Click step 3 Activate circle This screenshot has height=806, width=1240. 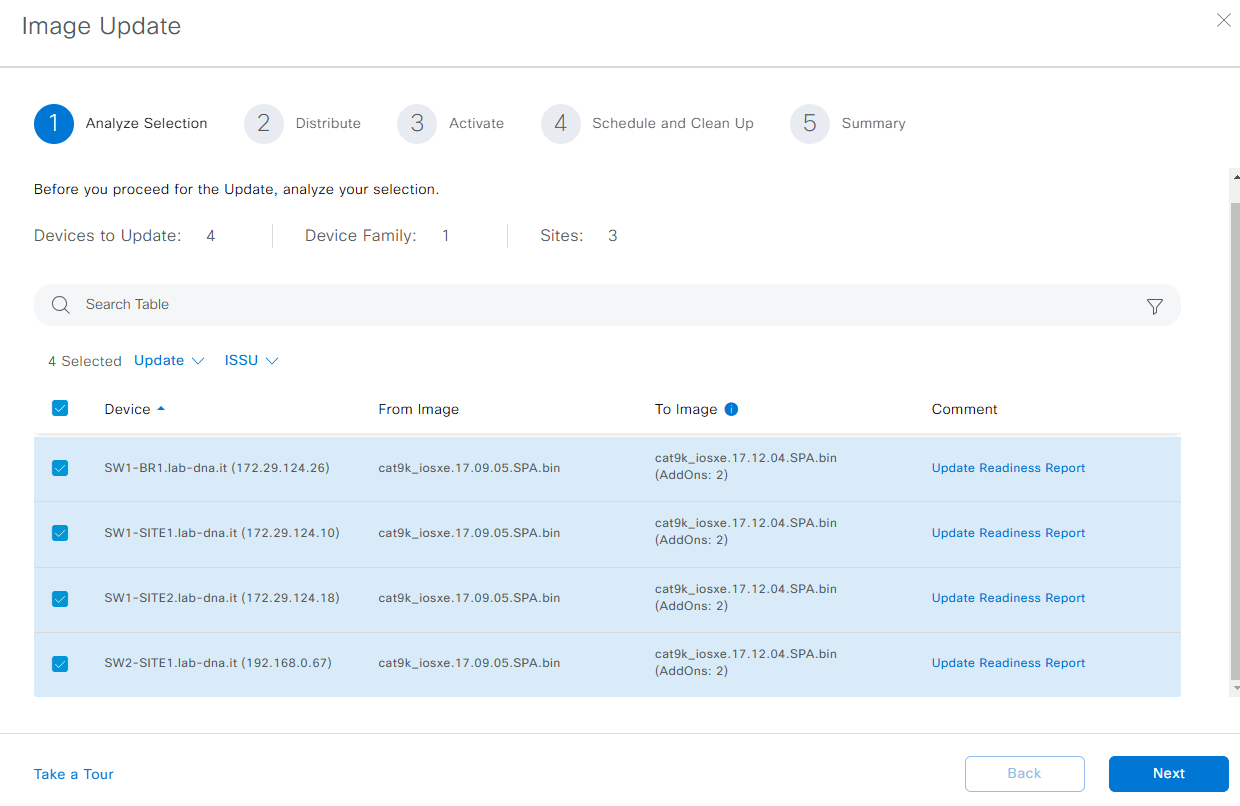click(x=417, y=124)
